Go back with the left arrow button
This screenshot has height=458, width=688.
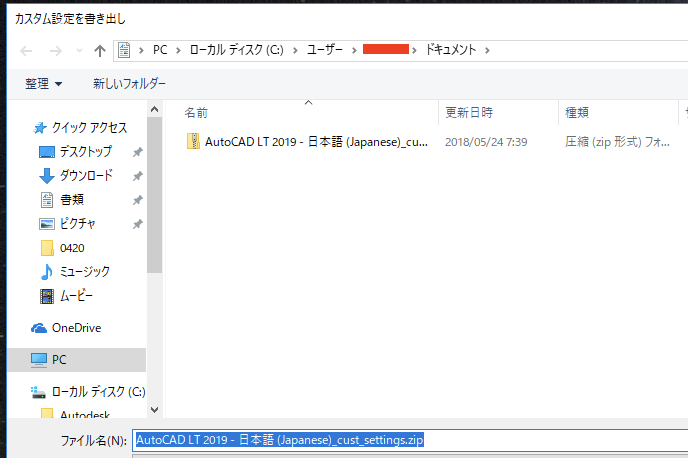click(26, 51)
